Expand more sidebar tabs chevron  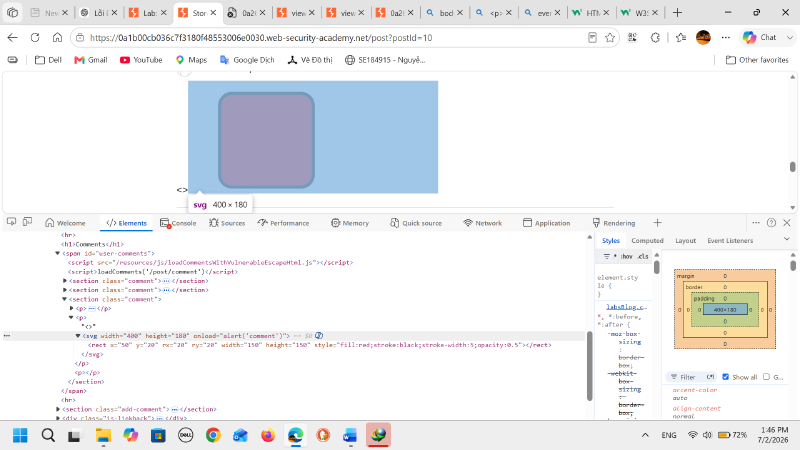[x=786, y=239]
